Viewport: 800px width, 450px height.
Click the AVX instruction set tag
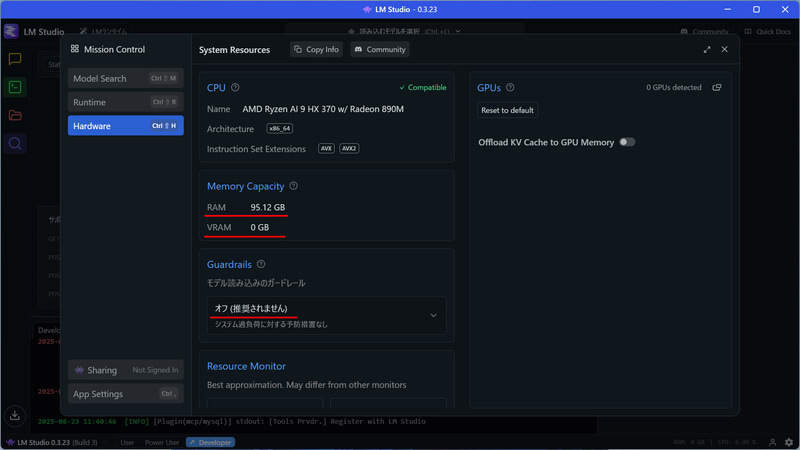pos(326,148)
